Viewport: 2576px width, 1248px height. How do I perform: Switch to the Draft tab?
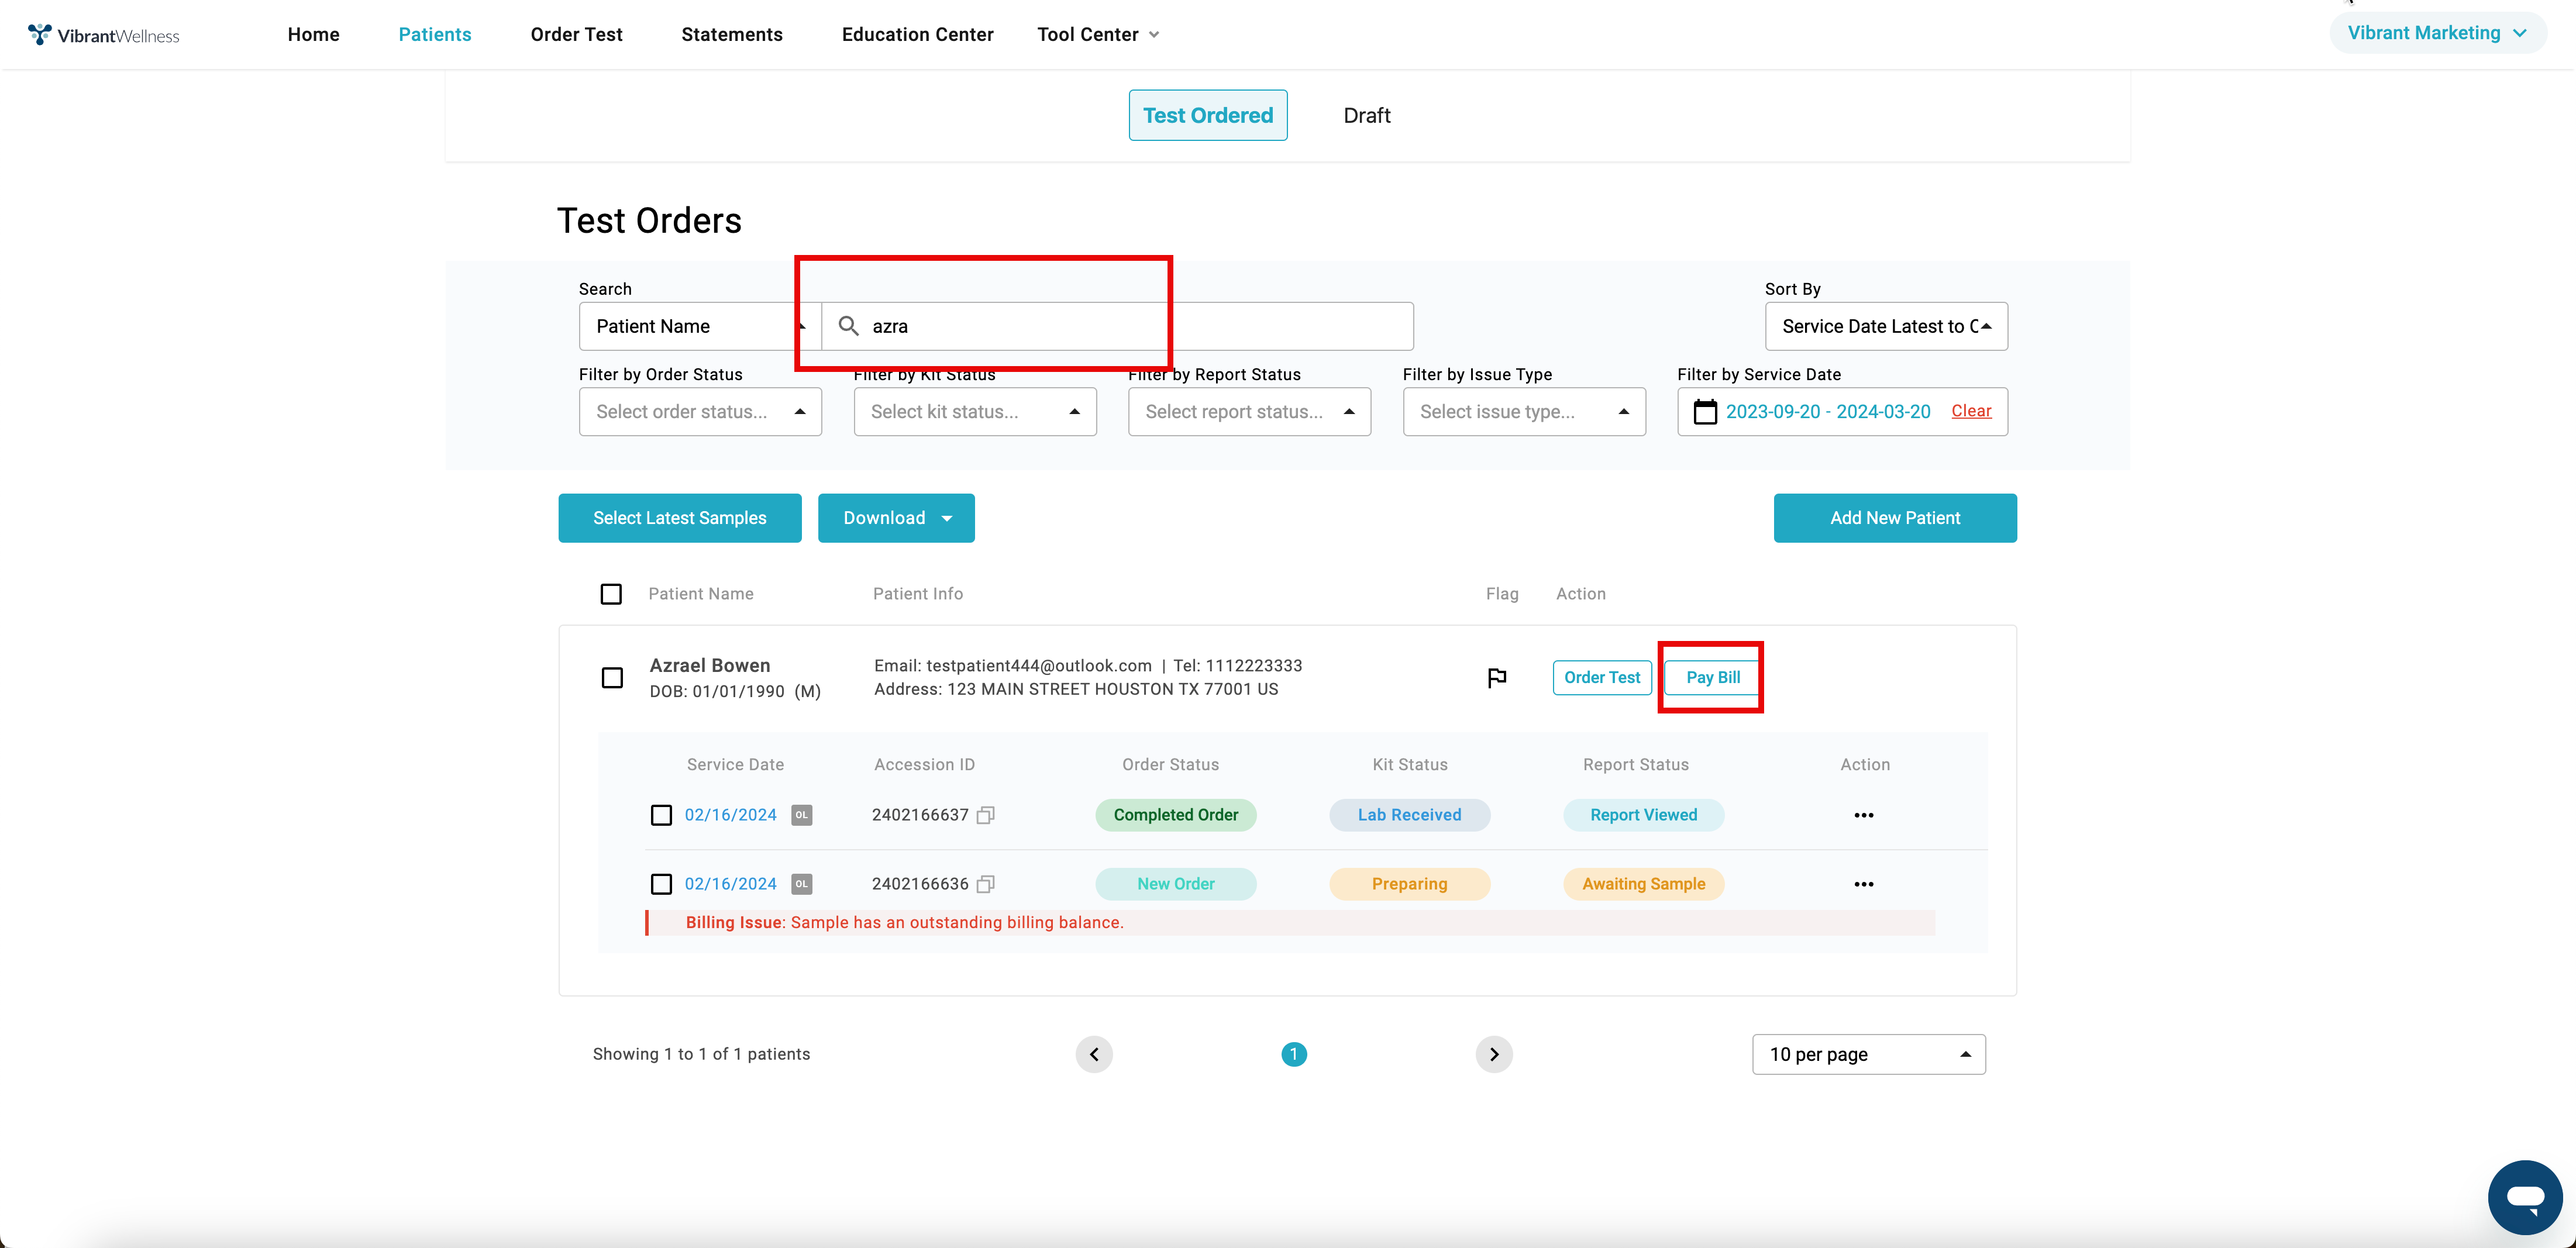[x=1366, y=116]
